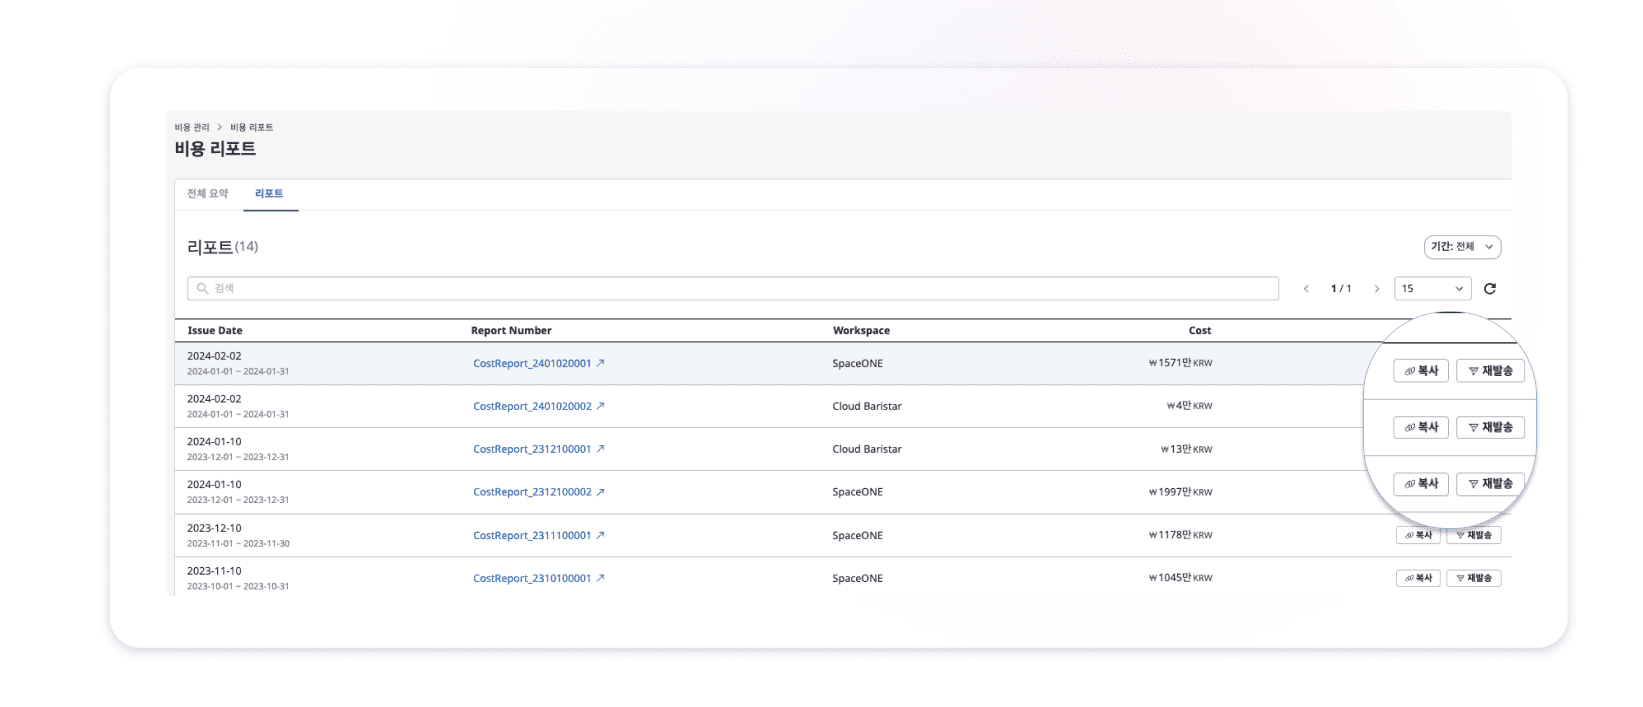Click SpaceONE in the CostReport_2312100002 row
The image size is (1643, 707).
click(858, 492)
